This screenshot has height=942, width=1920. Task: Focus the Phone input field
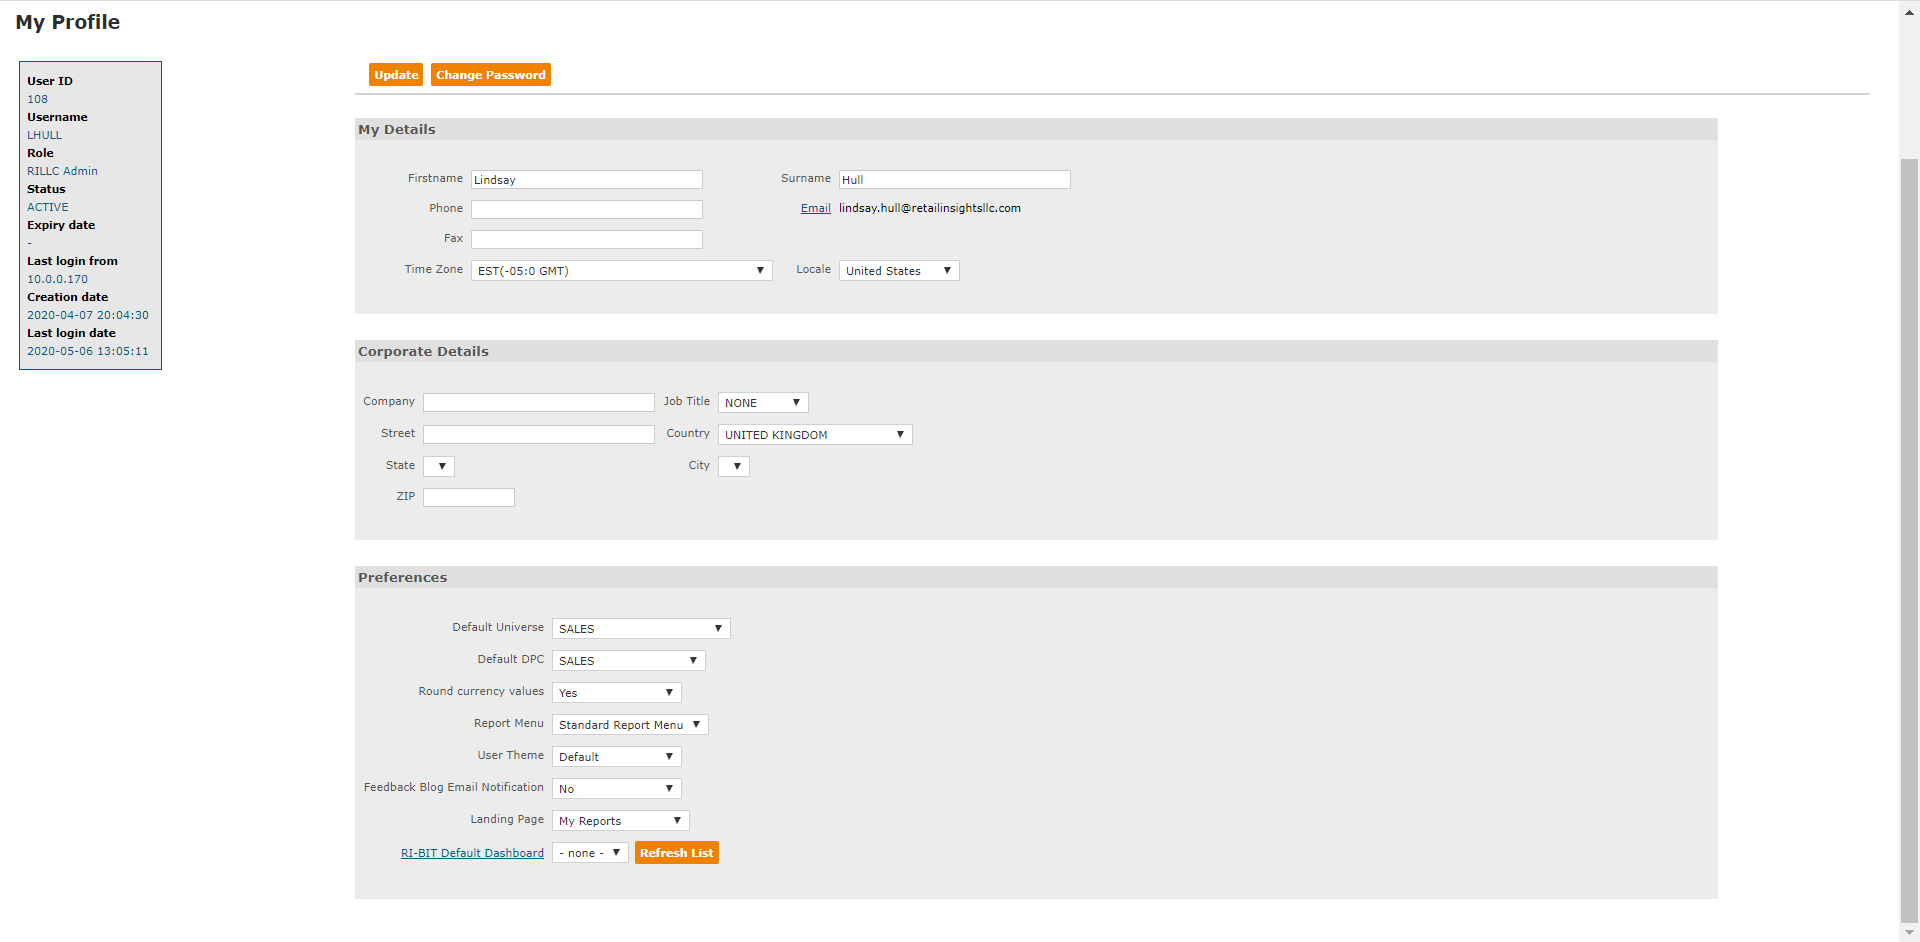pyautogui.click(x=587, y=210)
